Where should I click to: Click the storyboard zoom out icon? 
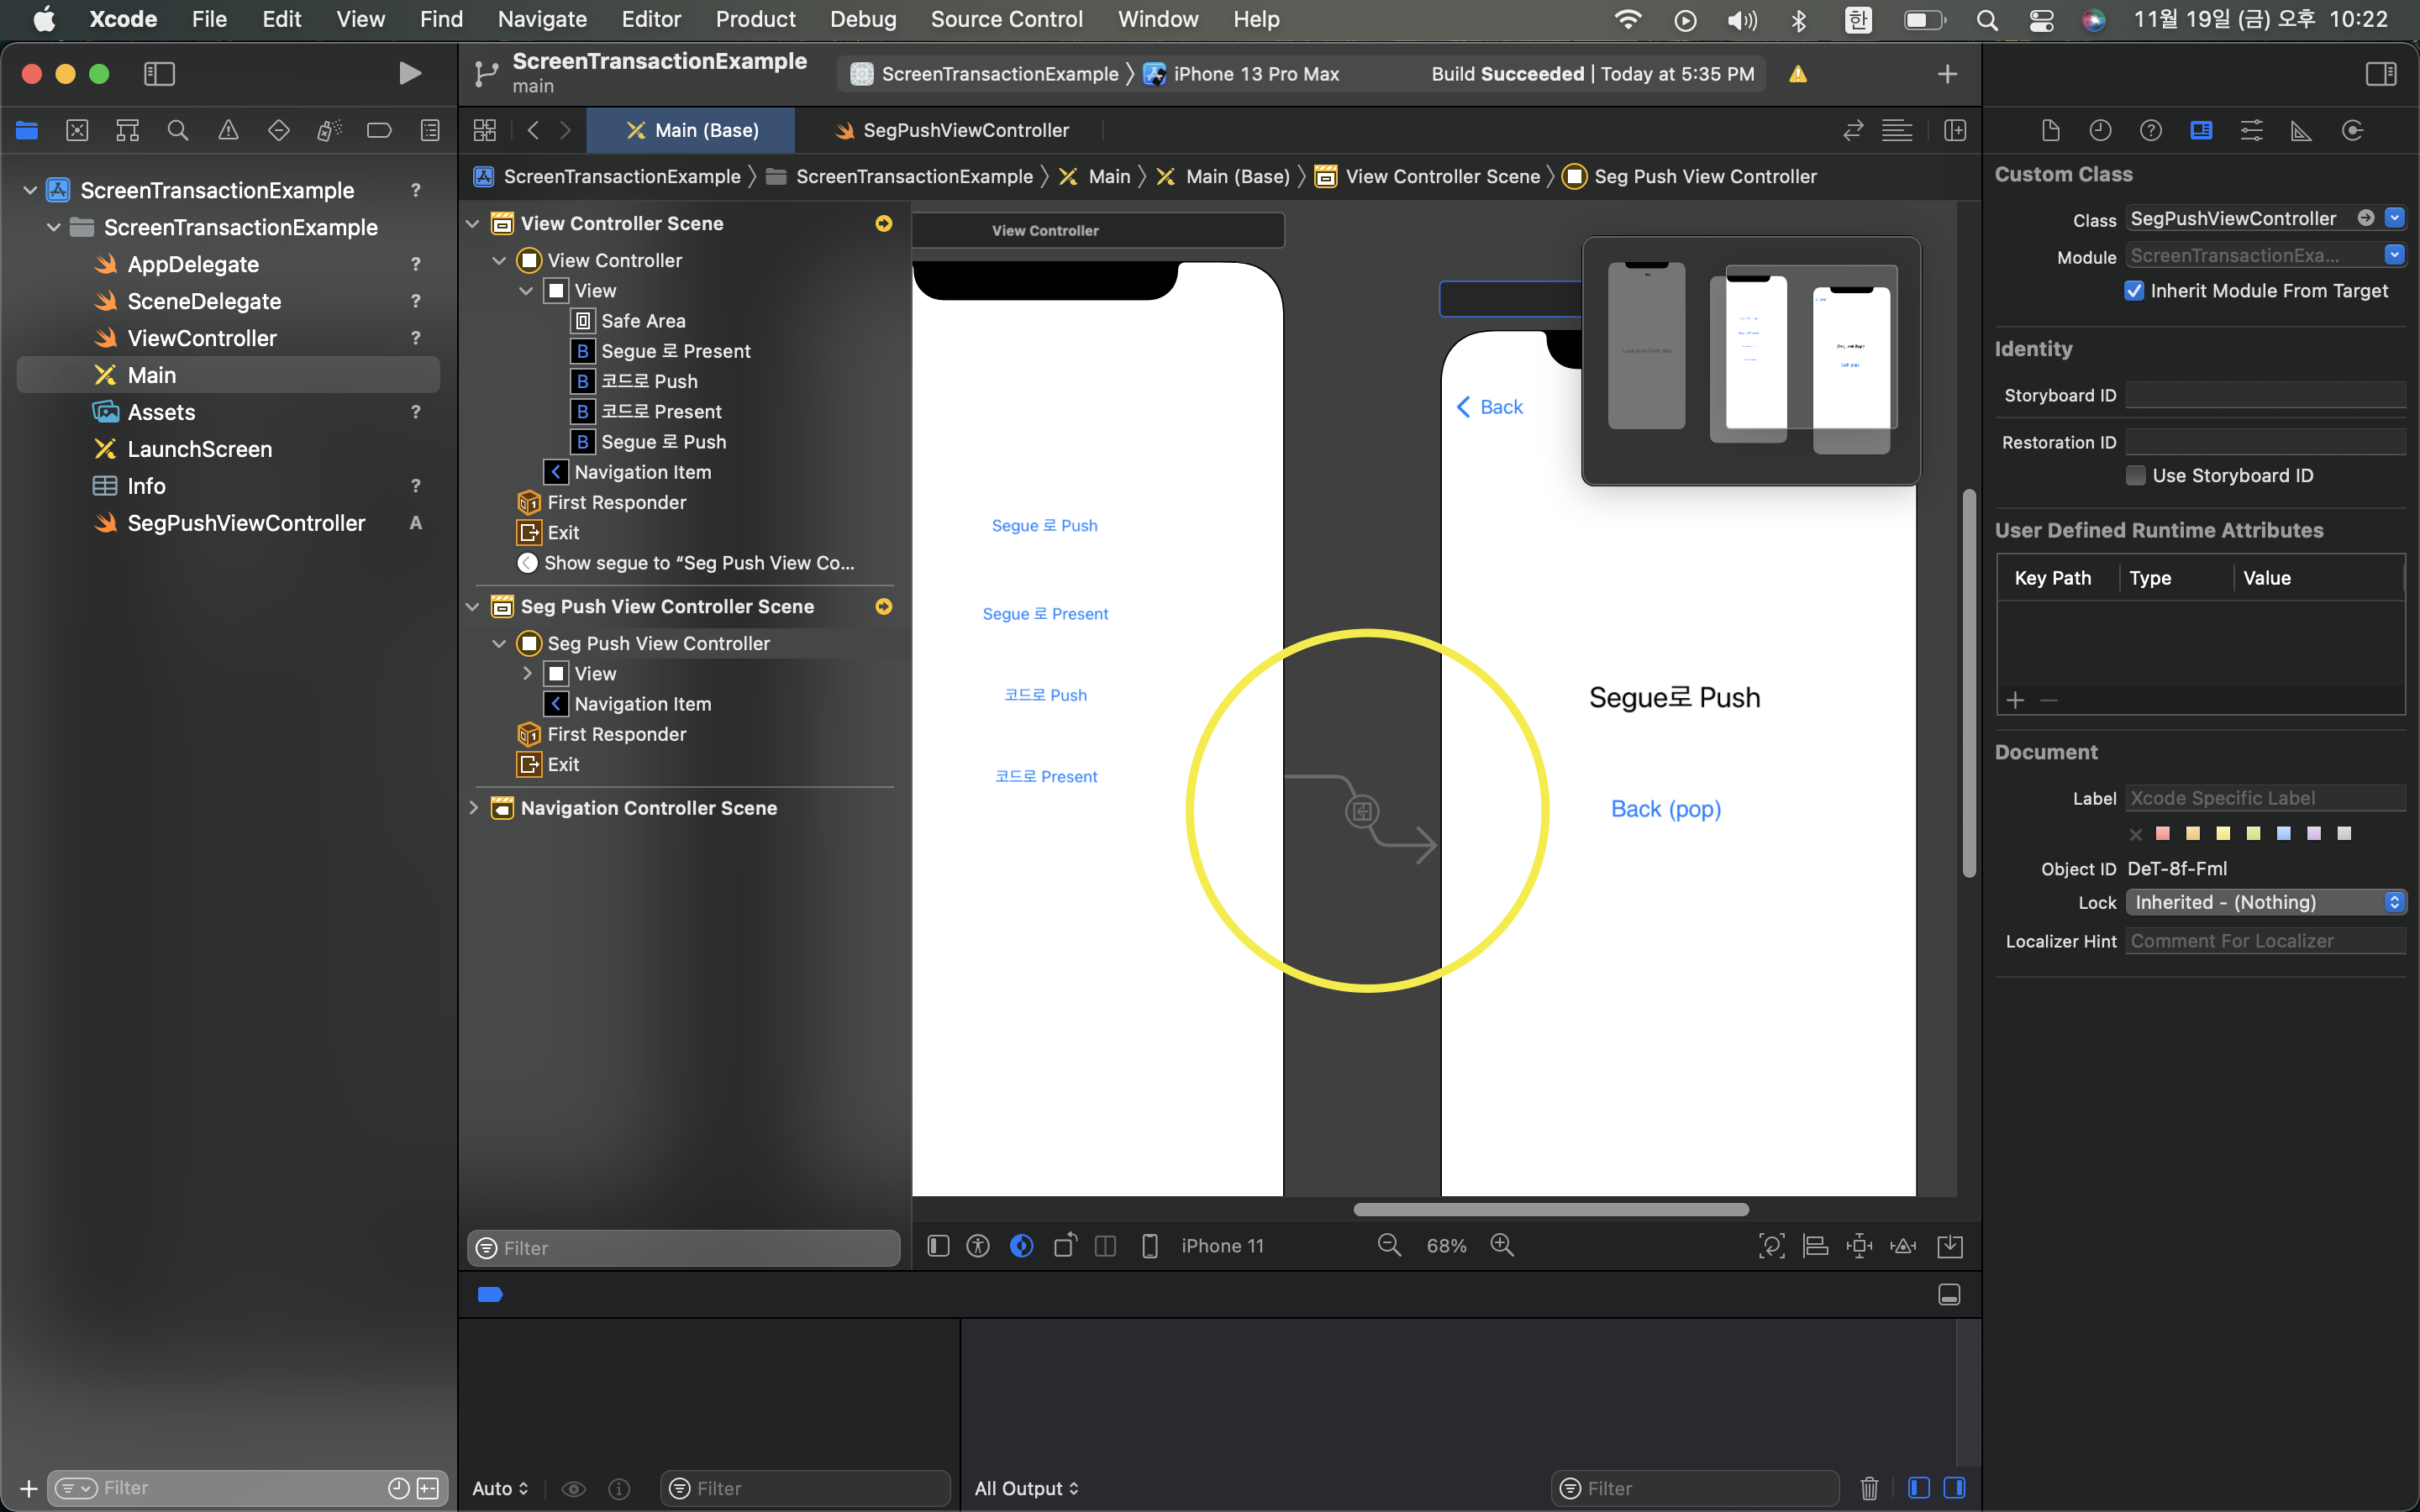point(1389,1245)
